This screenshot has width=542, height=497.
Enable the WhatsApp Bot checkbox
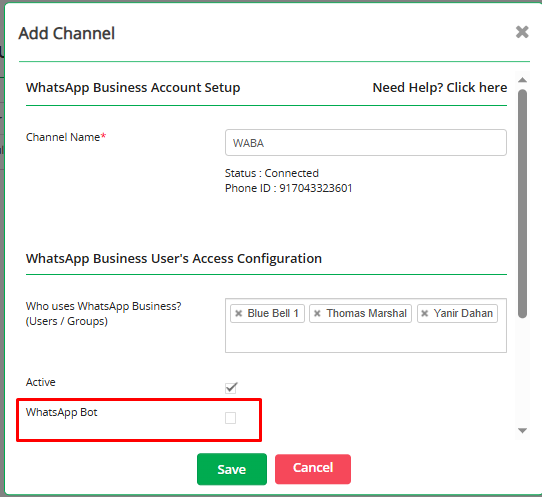230,418
